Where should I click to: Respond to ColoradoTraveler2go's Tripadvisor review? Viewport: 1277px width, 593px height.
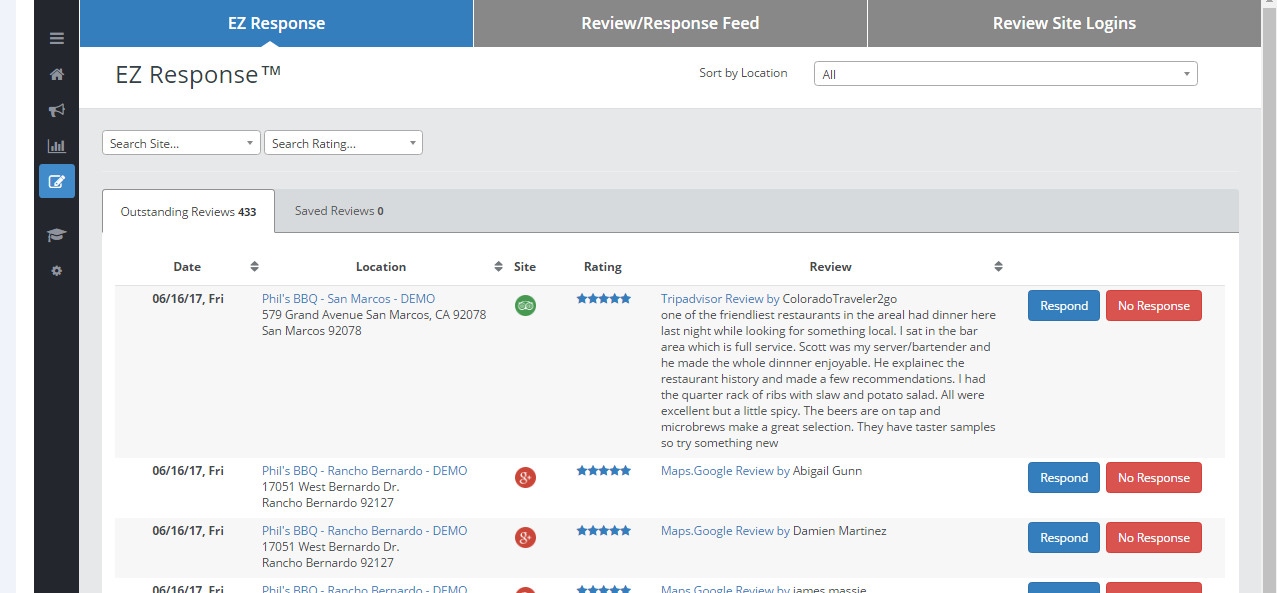click(1063, 306)
